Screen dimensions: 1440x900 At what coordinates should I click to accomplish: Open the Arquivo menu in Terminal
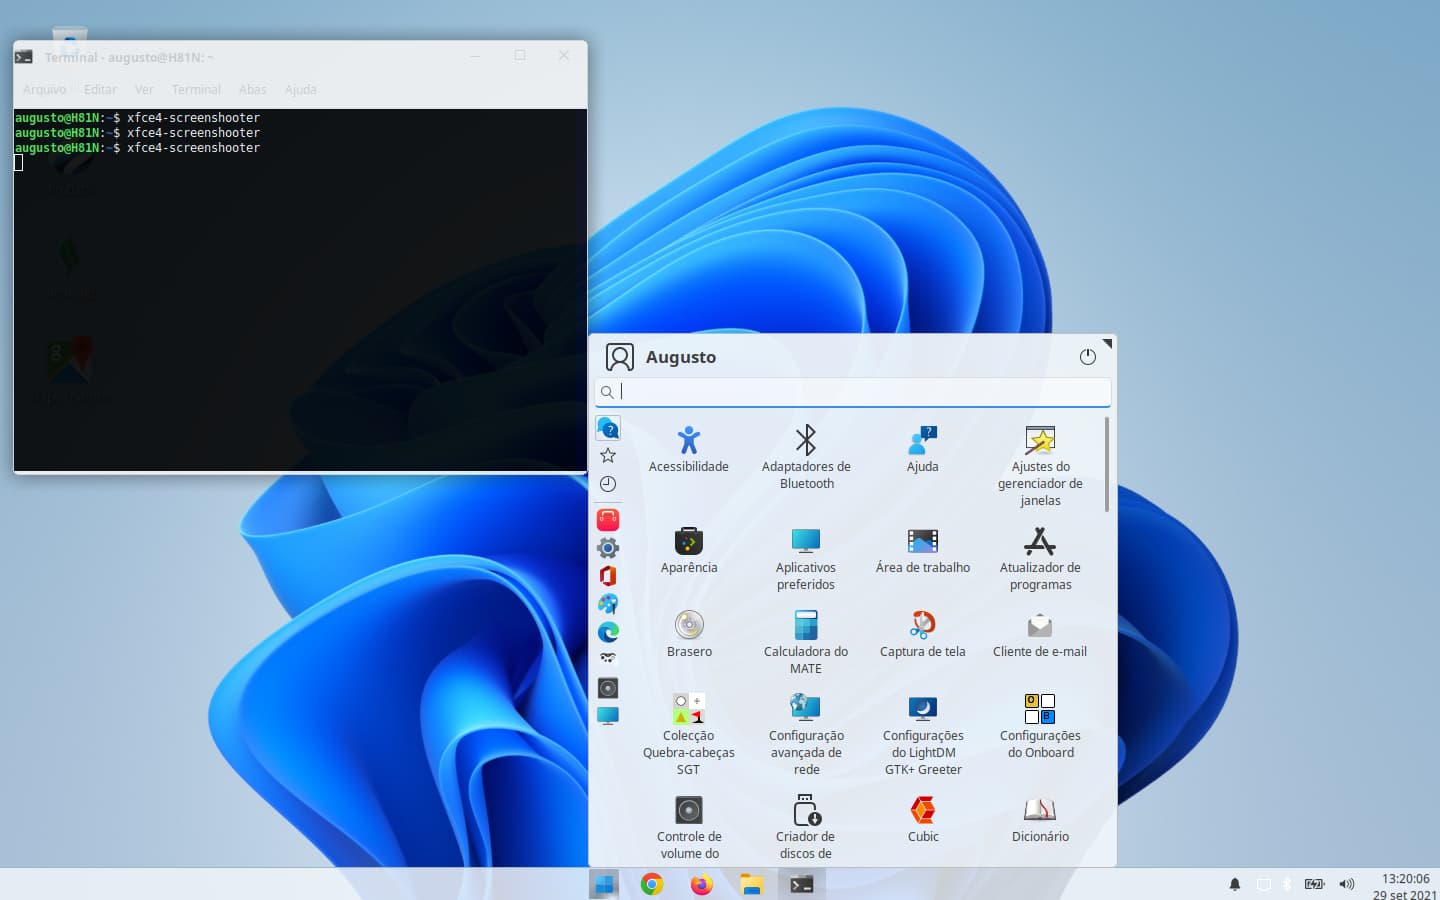click(44, 90)
